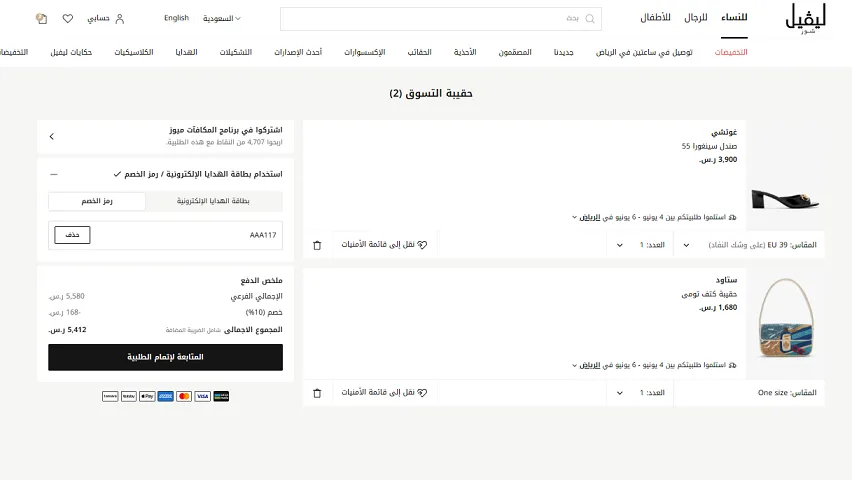Open the New (جديدنا) menu
The width and height of the screenshot is (852, 480).
[563, 52]
